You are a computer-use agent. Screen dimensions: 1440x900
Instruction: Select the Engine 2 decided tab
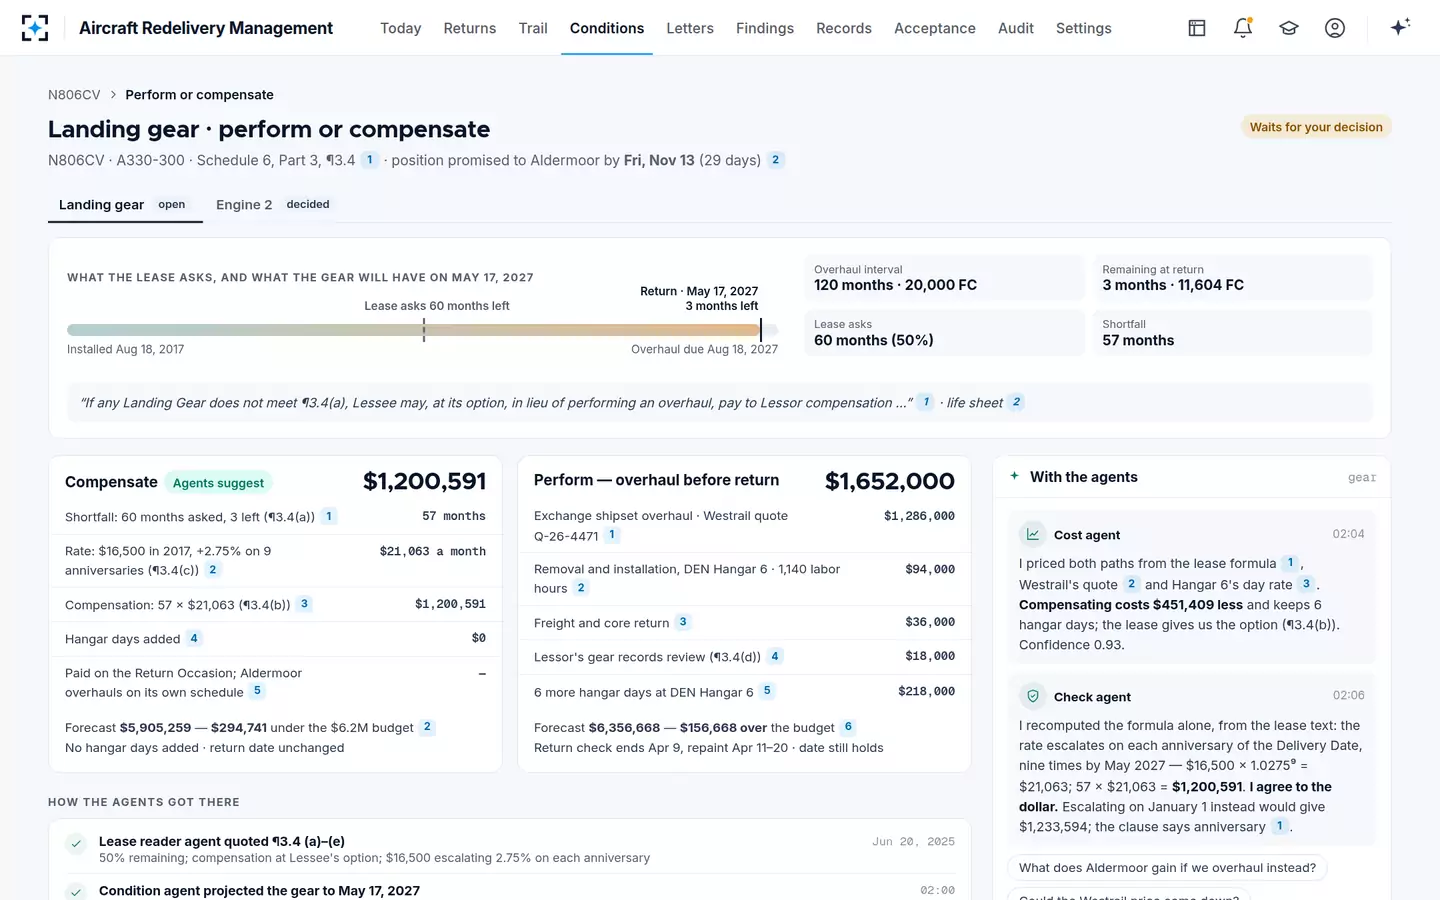click(273, 204)
